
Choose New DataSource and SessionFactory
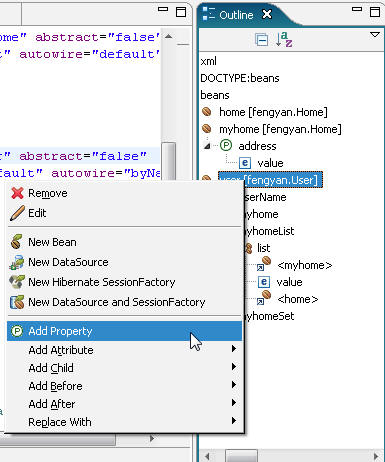pyautogui.click(x=124, y=302)
